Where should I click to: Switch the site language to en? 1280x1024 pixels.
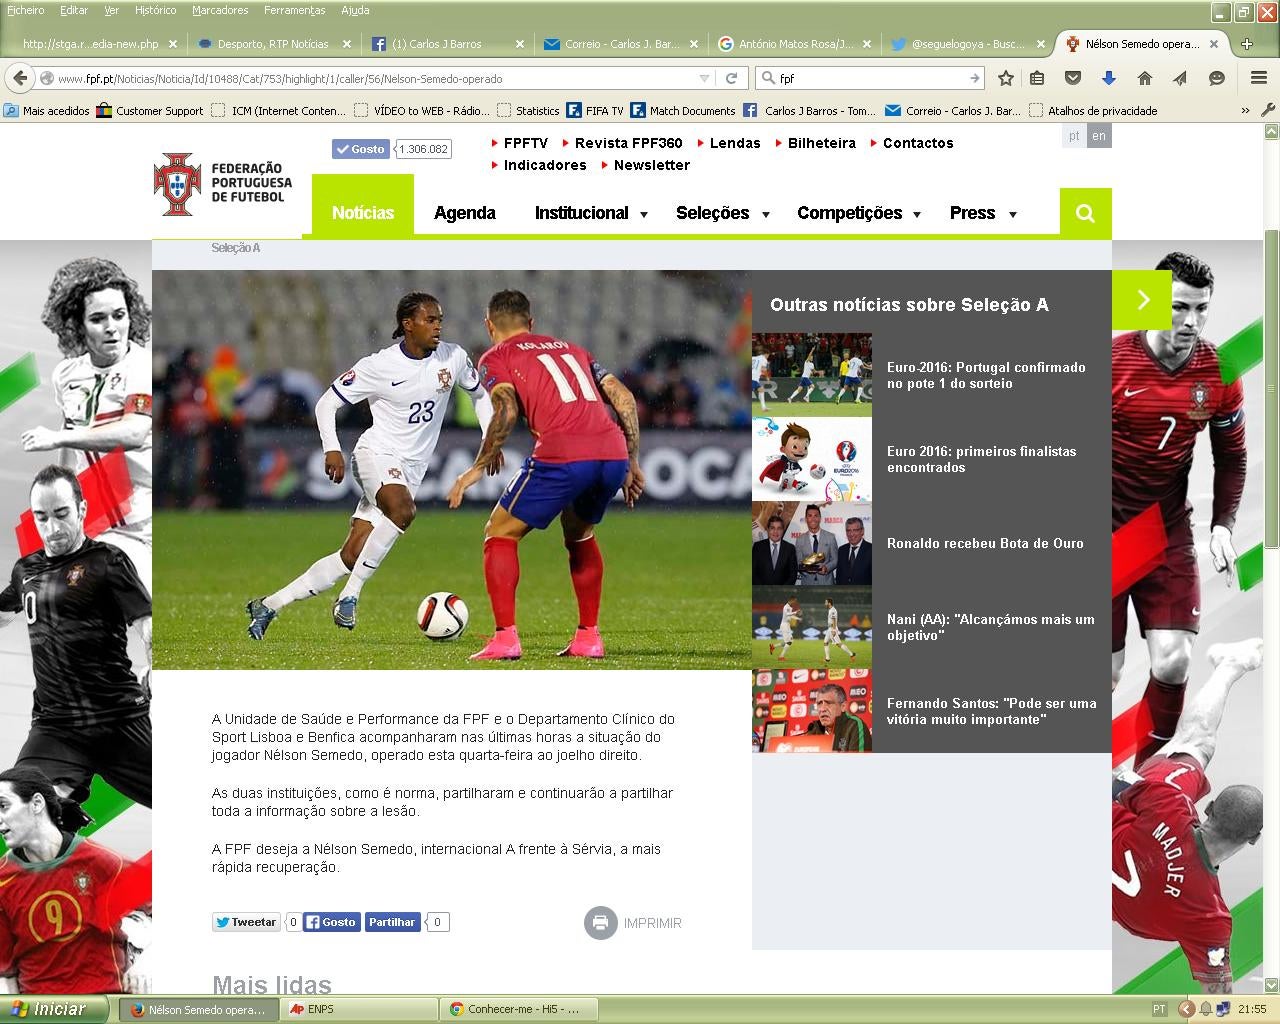click(x=1099, y=136)
